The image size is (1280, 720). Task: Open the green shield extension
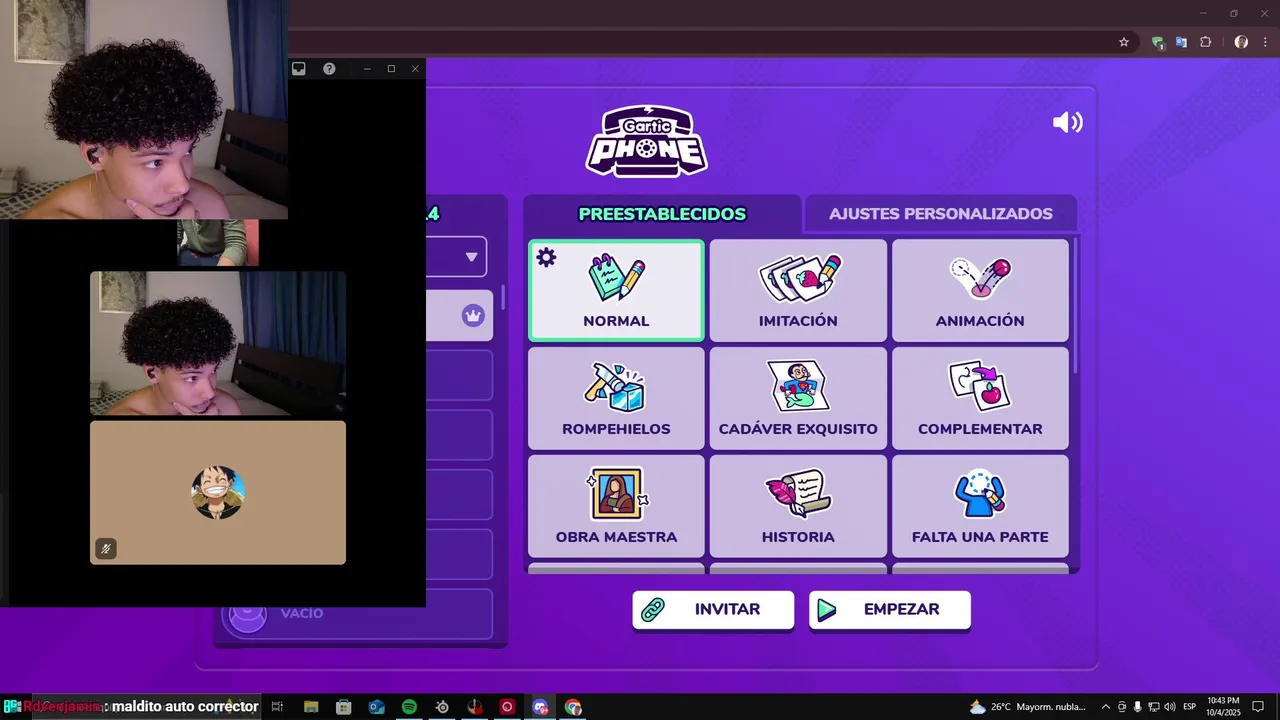[1157, 42]
